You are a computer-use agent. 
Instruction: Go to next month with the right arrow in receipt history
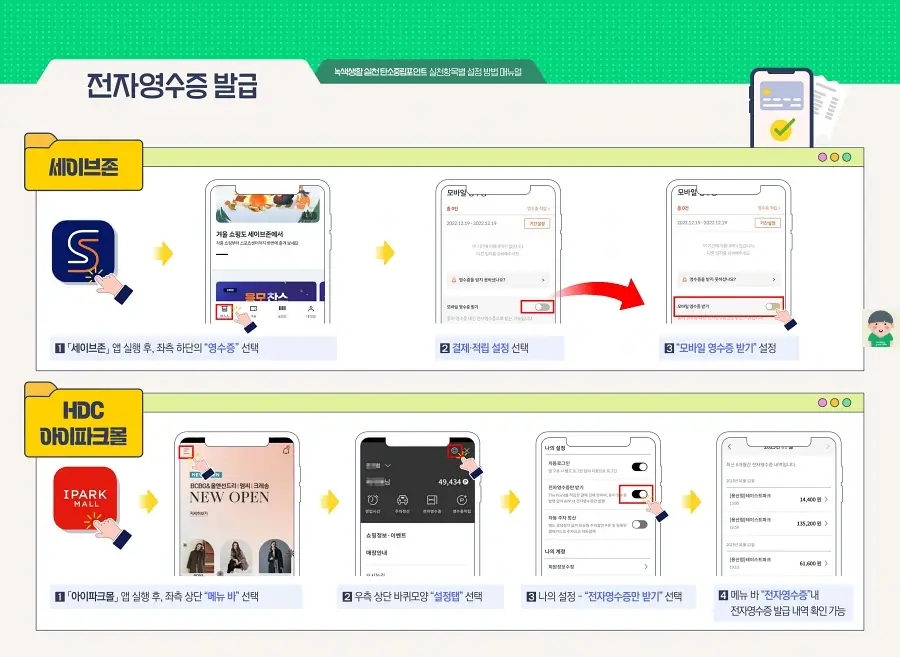(828, 446)
